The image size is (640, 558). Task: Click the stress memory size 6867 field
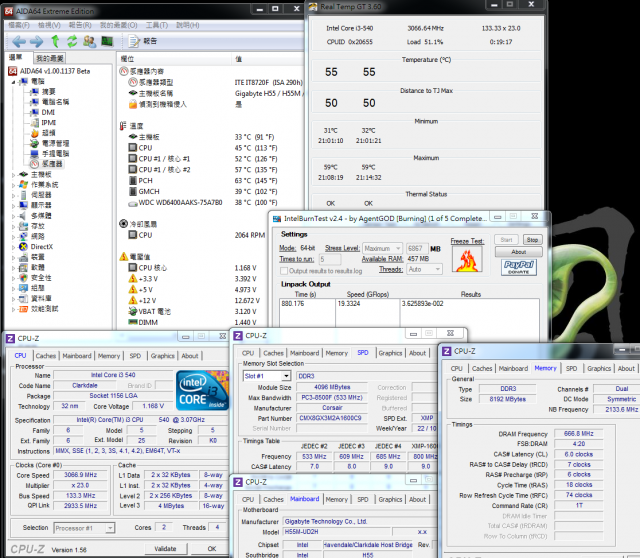click(x=416, y=248)
